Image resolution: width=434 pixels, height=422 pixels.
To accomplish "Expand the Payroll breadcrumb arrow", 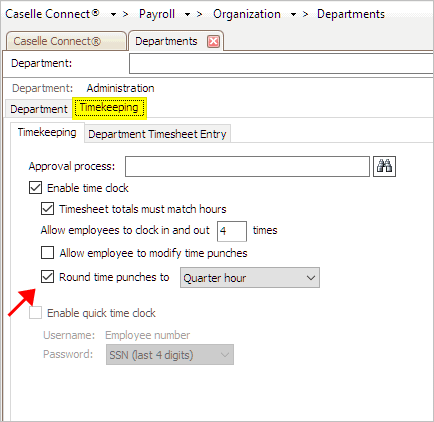I will (x=187, y=15).
